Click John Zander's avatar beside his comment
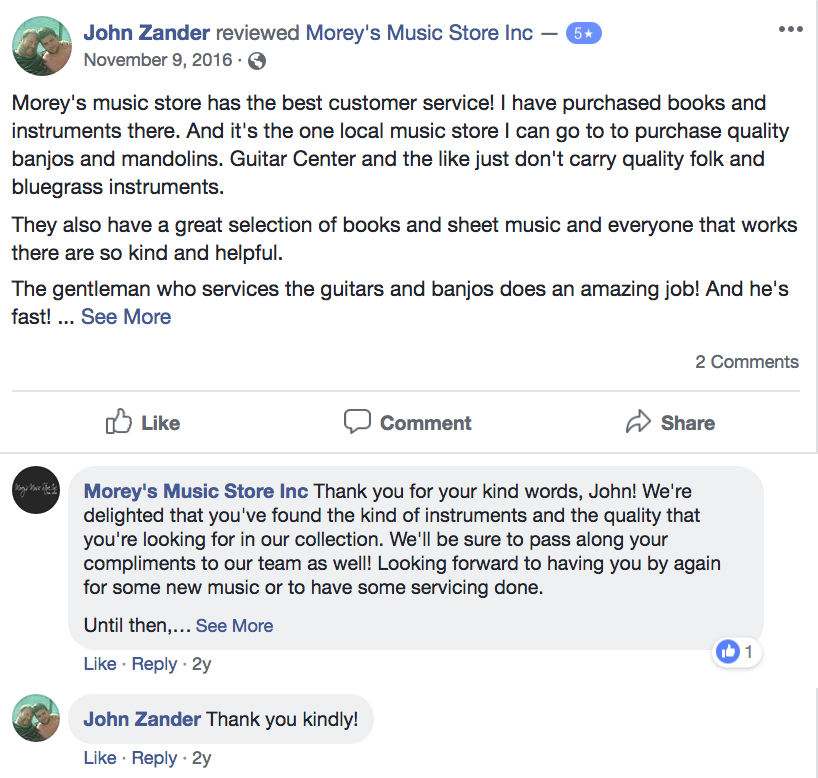This screenshot has width=818, height=778. point(36,719)
